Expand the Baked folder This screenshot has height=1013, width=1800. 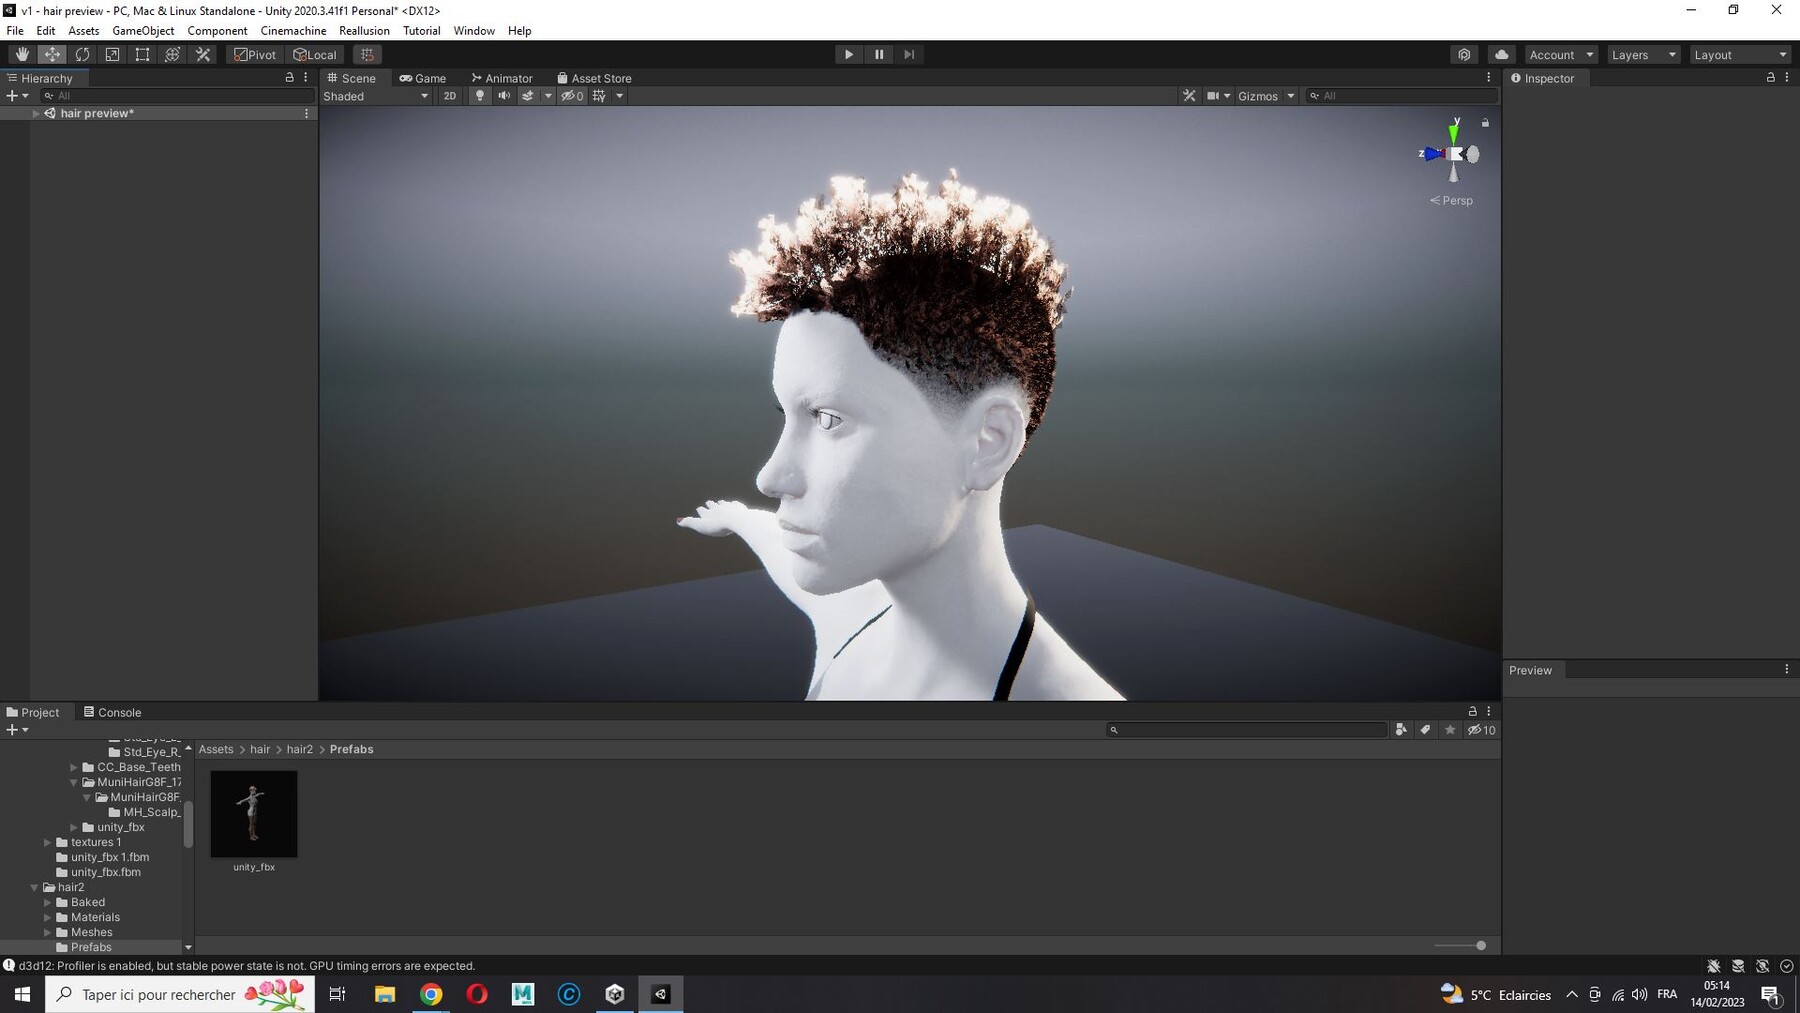(x=47, y=902)
